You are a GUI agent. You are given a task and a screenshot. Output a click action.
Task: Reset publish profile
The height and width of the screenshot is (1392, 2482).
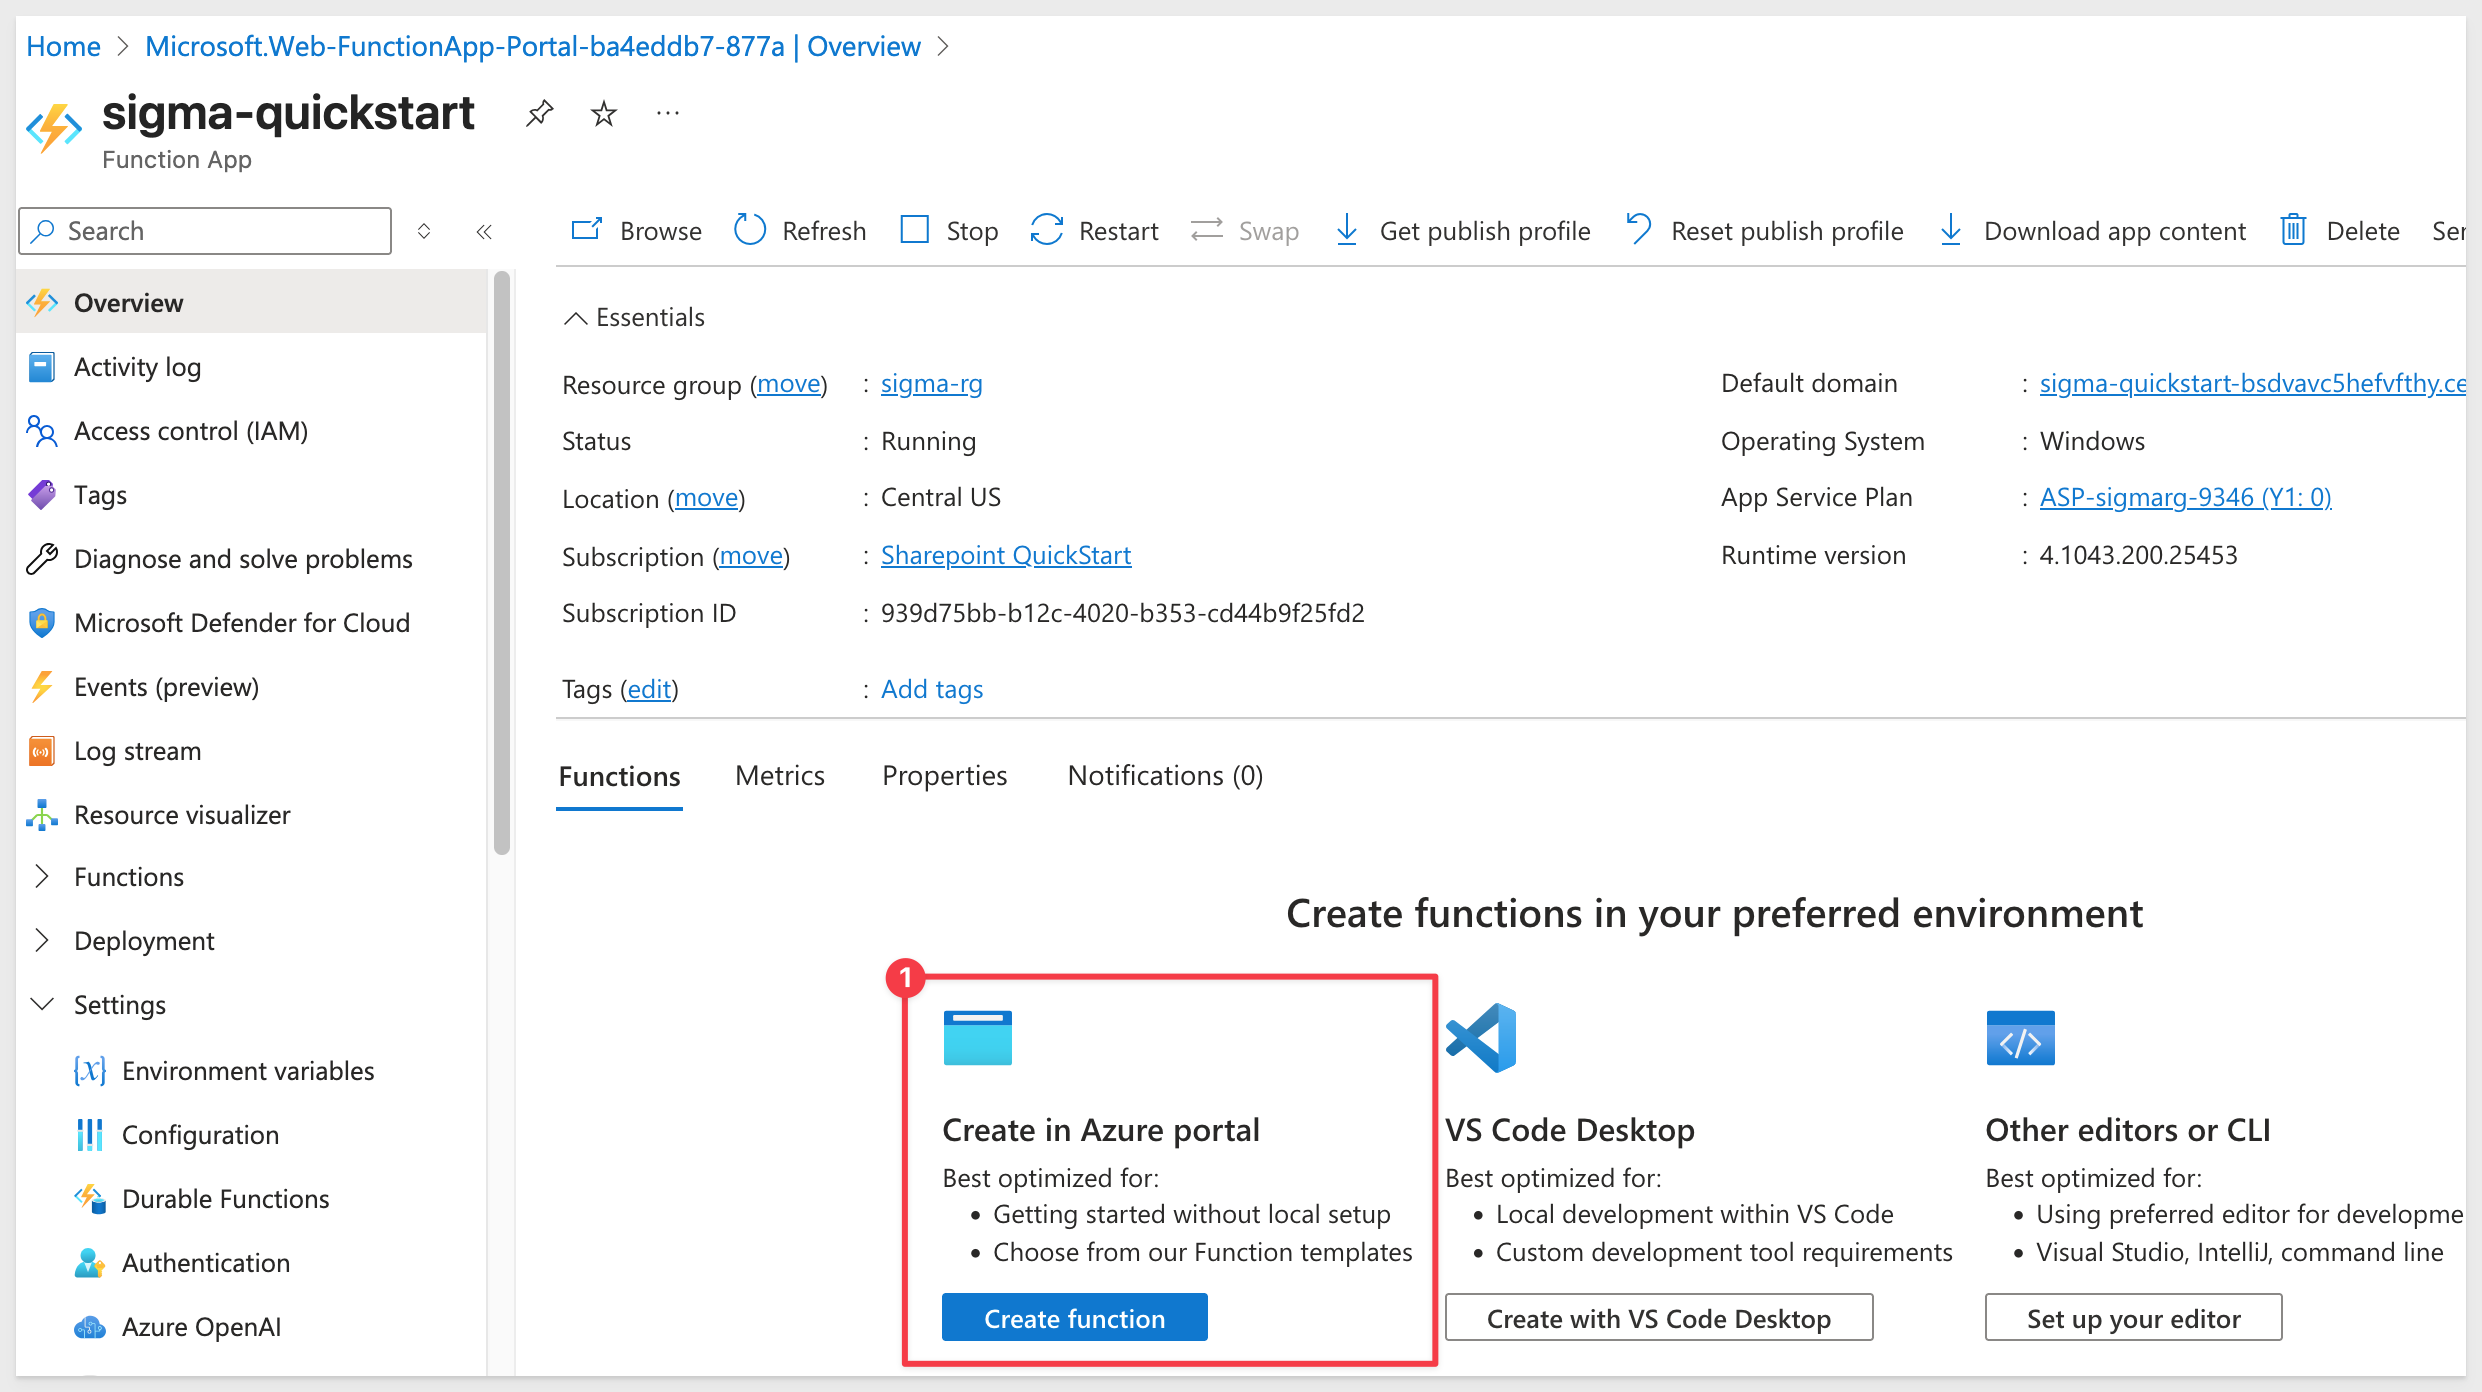pyautogui.click(x=1764, y=231)
